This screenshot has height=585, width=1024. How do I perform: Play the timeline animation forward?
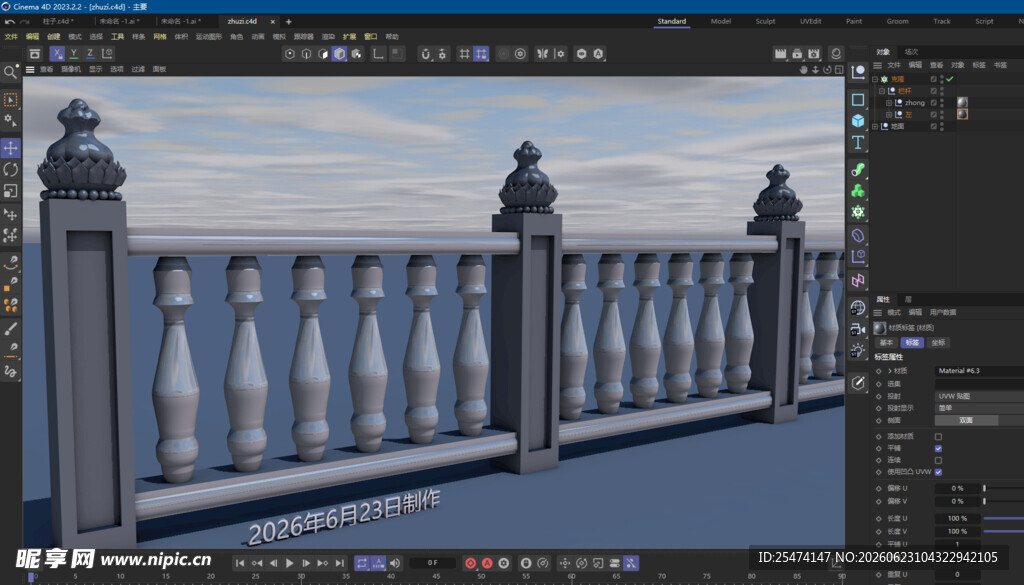289,563
